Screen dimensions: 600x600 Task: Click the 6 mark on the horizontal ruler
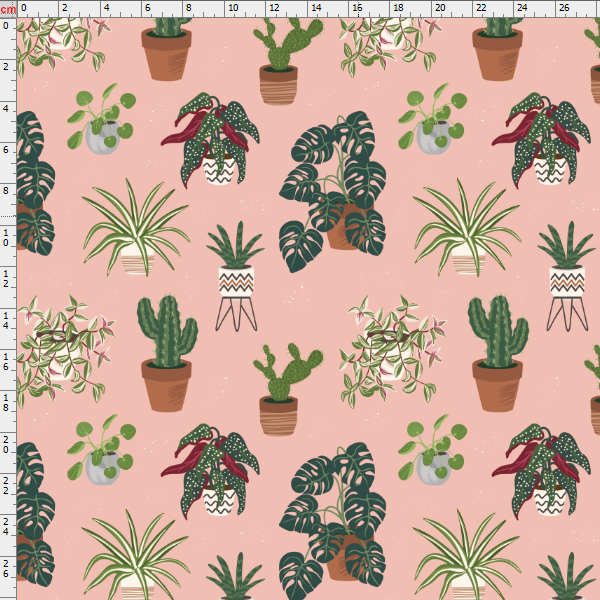click(x=148, y=8)
